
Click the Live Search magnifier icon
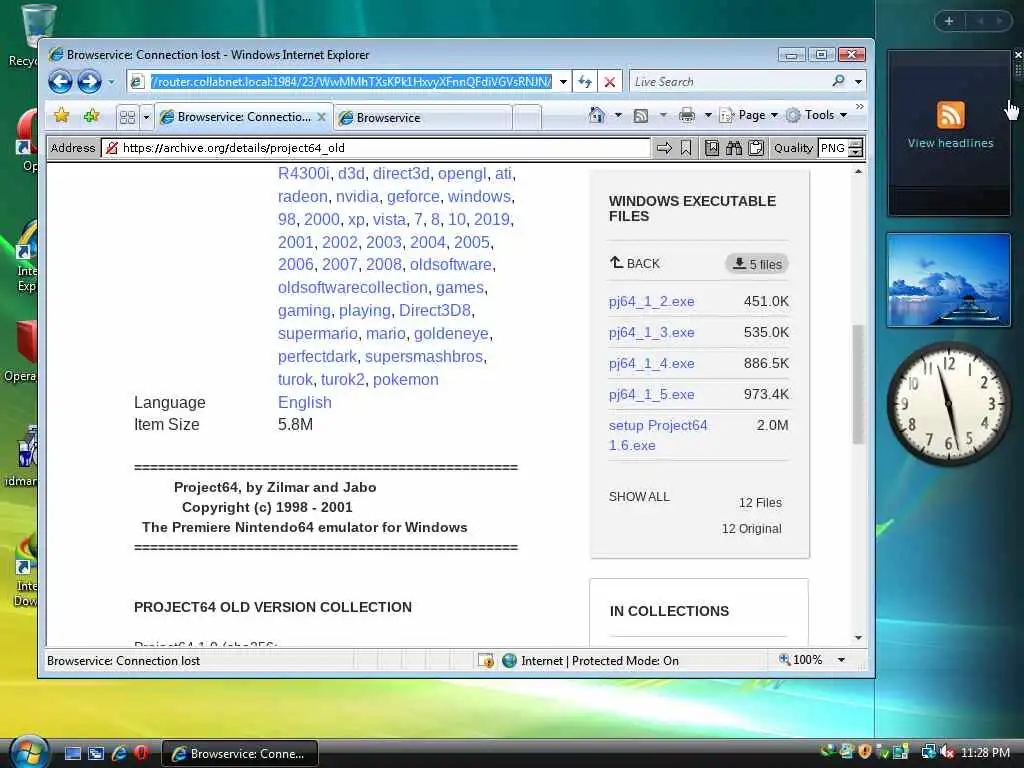[x=839, y=81]
